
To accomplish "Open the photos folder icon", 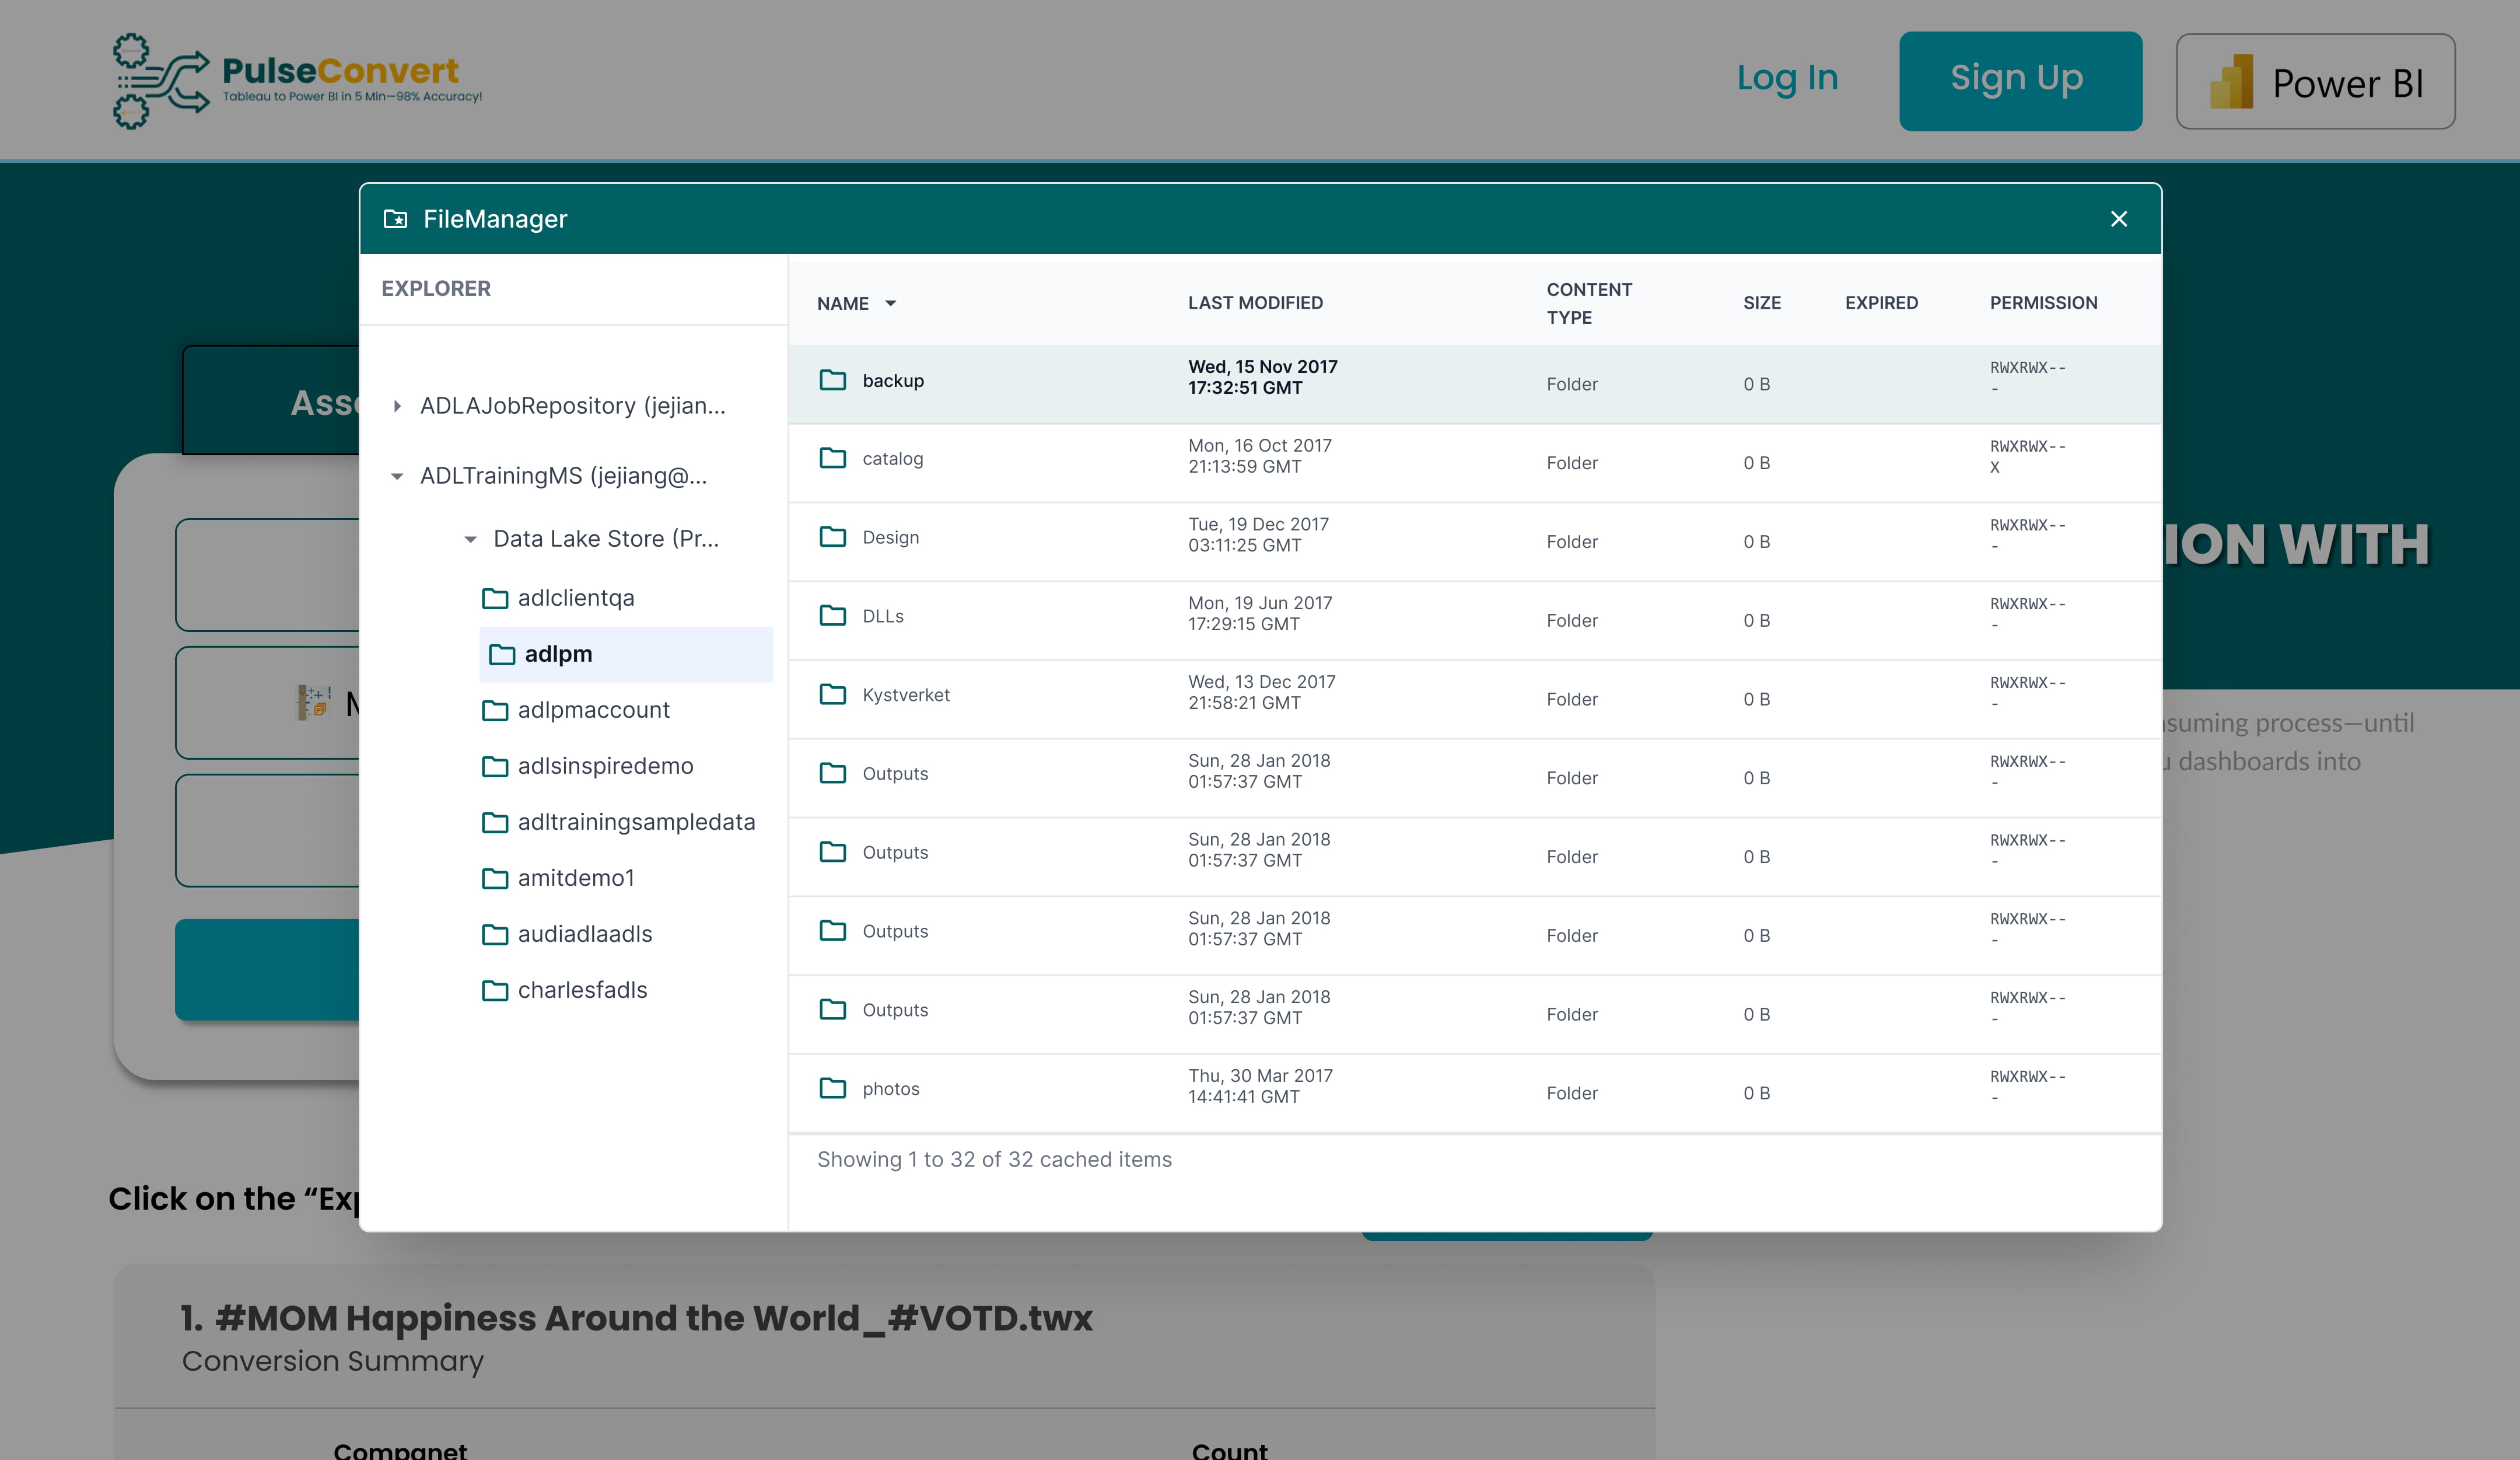I will 833,1088.
